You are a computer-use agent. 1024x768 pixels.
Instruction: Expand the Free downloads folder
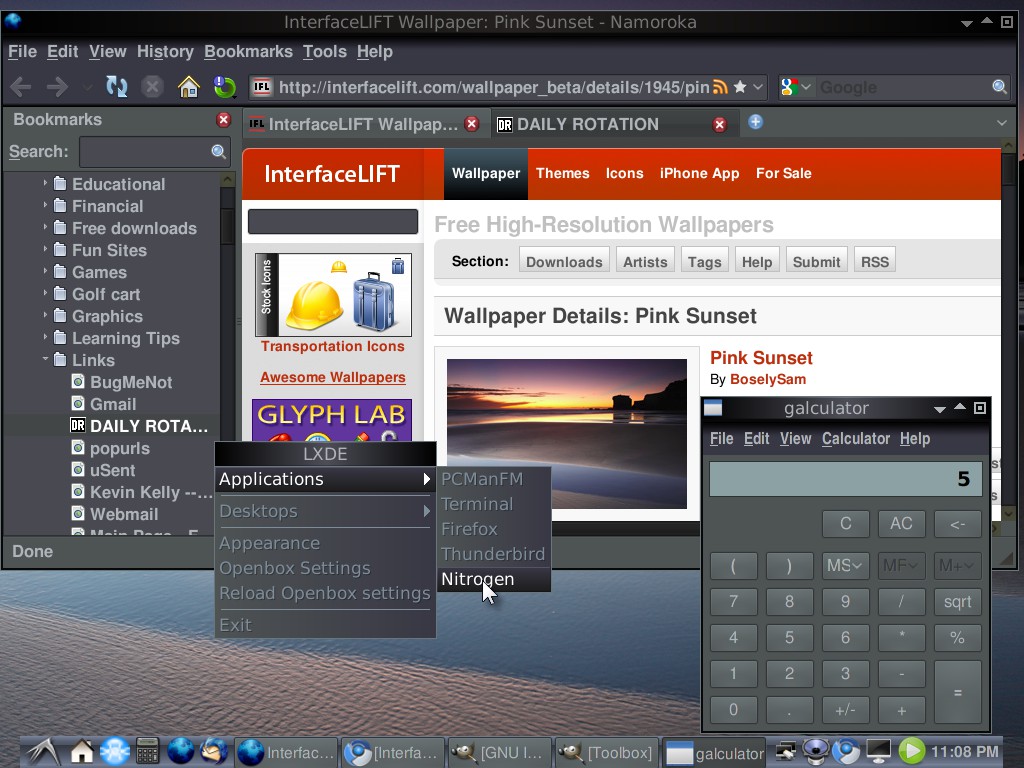click(x=45, y=227)
